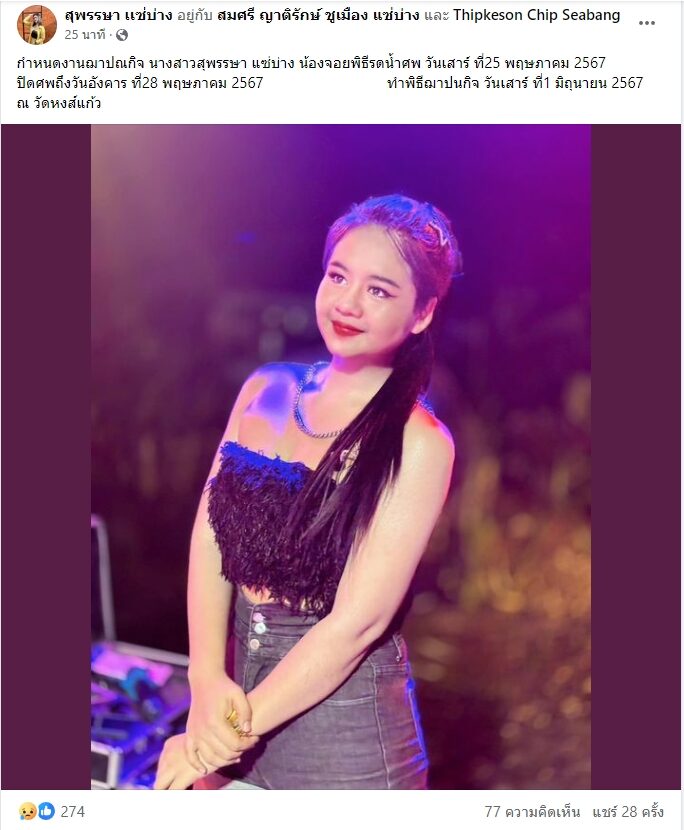Click the public audience globe icon

coord(122,35)
